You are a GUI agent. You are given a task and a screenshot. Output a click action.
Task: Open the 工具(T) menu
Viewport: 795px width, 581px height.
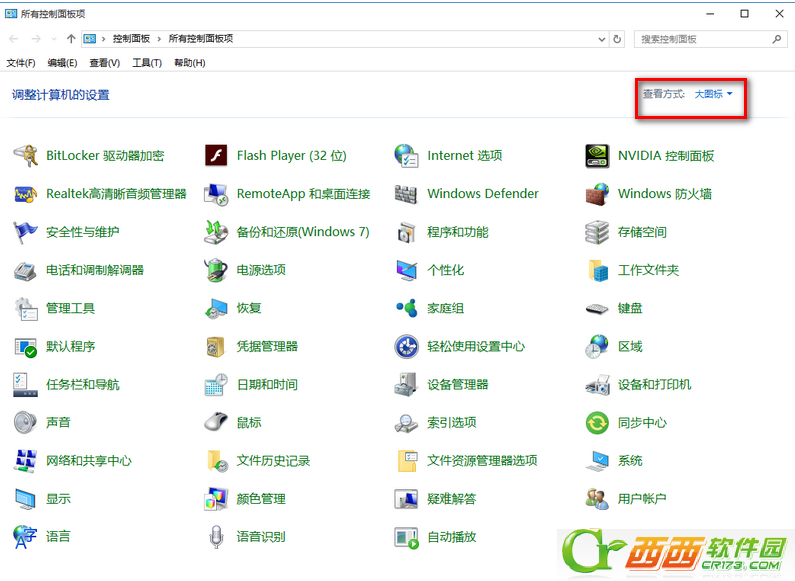pos(147,63)
